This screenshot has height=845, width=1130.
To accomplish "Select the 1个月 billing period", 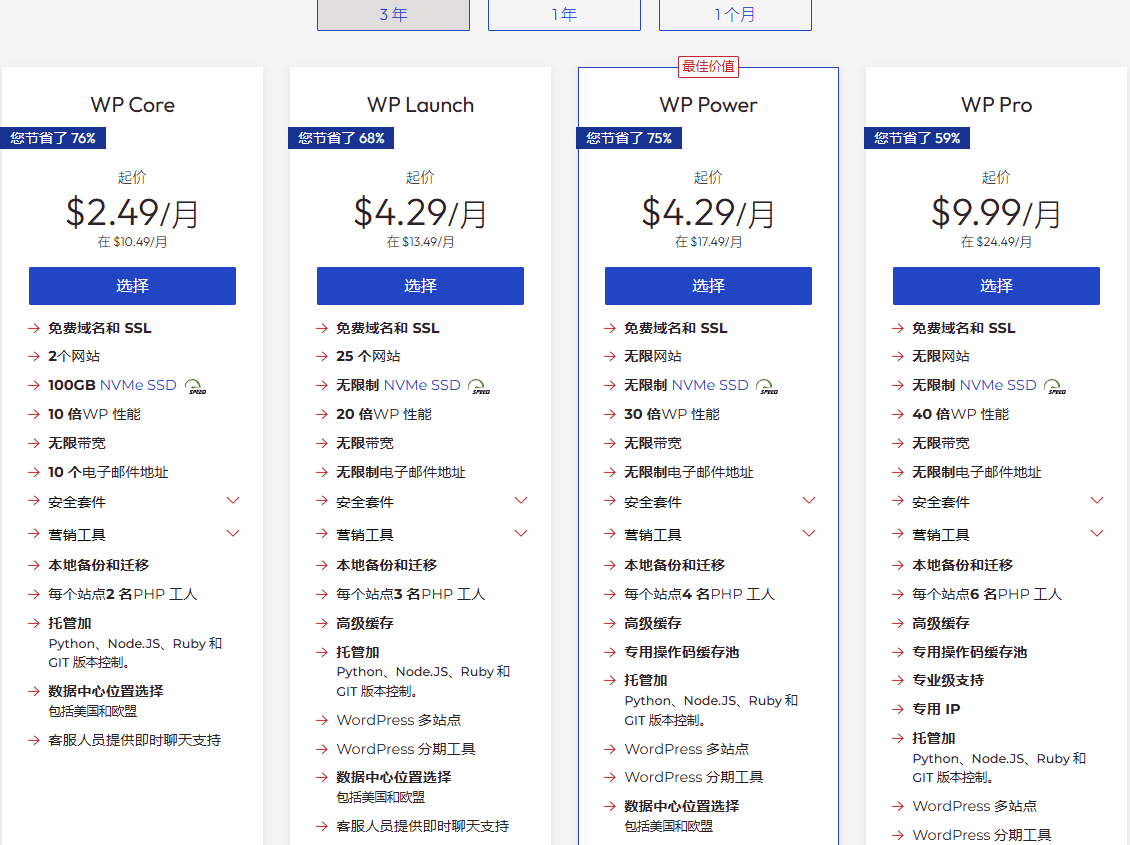I will pos(735,15).
